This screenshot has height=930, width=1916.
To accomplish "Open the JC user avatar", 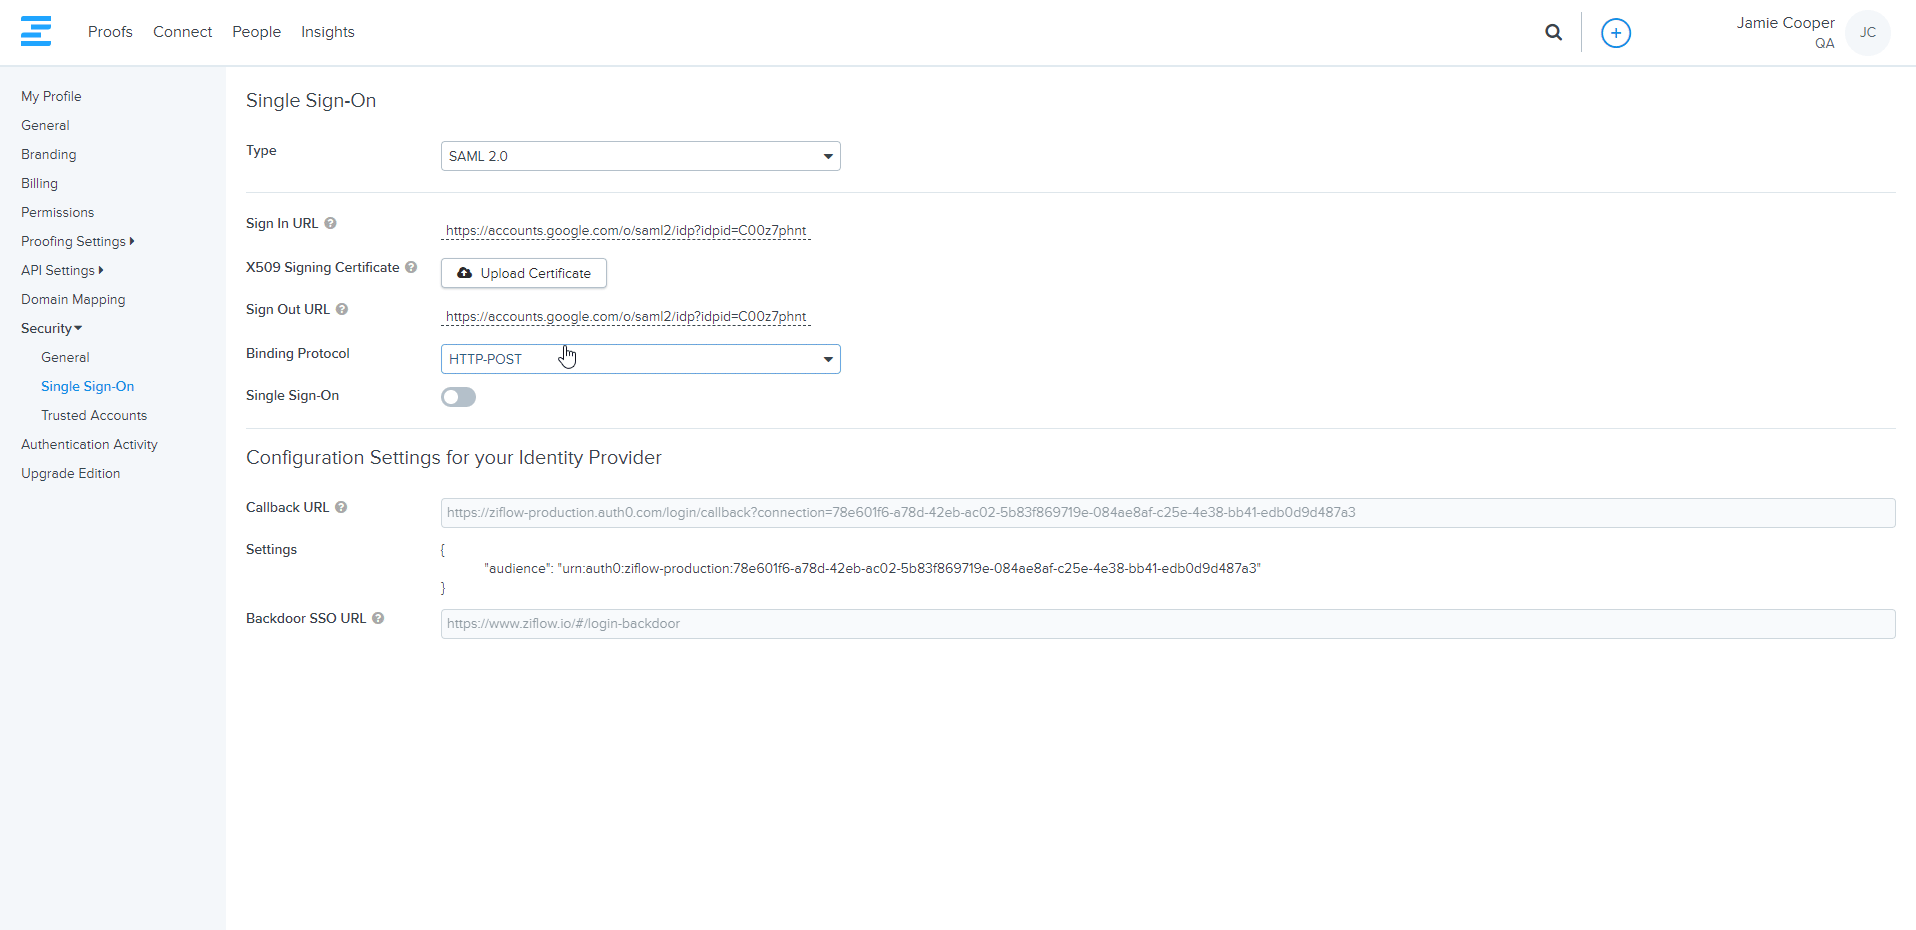I will pos(1867,33).
